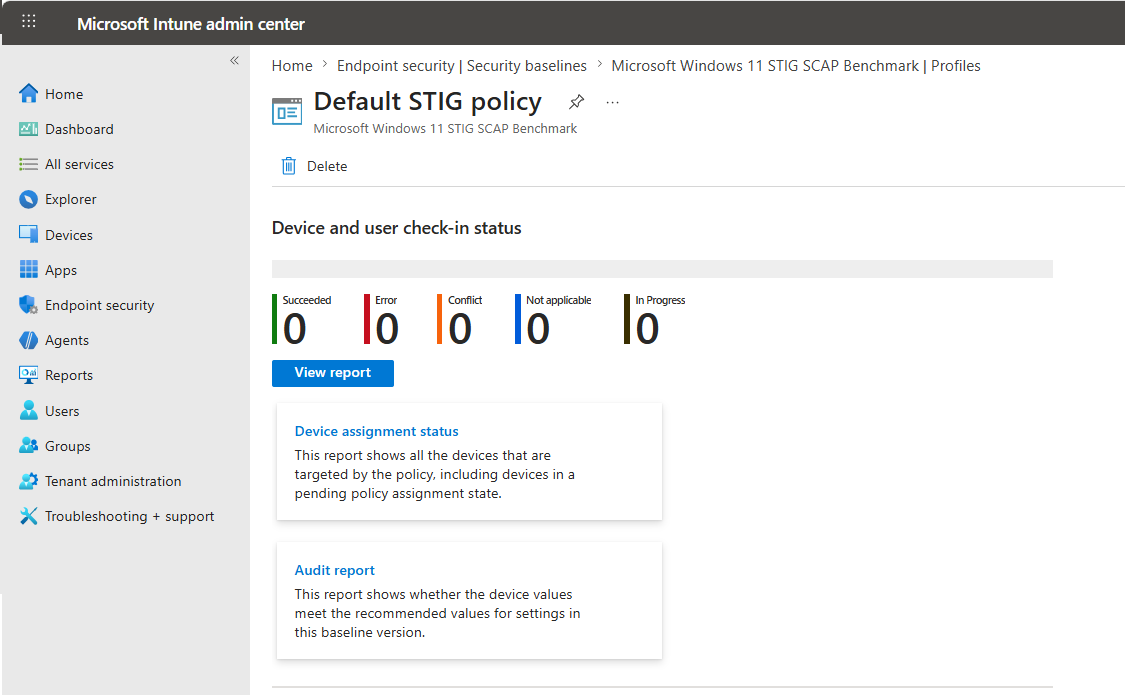Click the View report button
Screen dimensions: 1125x695
[x=333, y=373]
